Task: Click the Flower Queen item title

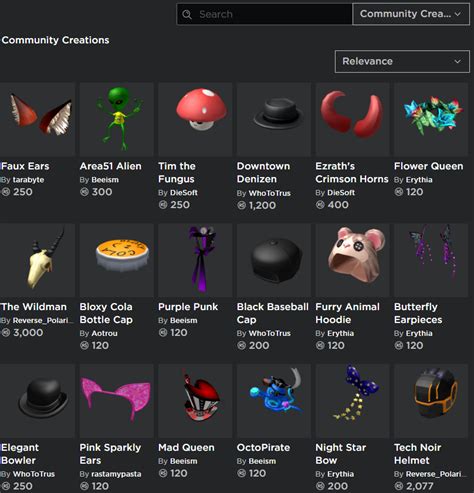Action: pyautogui.click(x=428, y=166)
